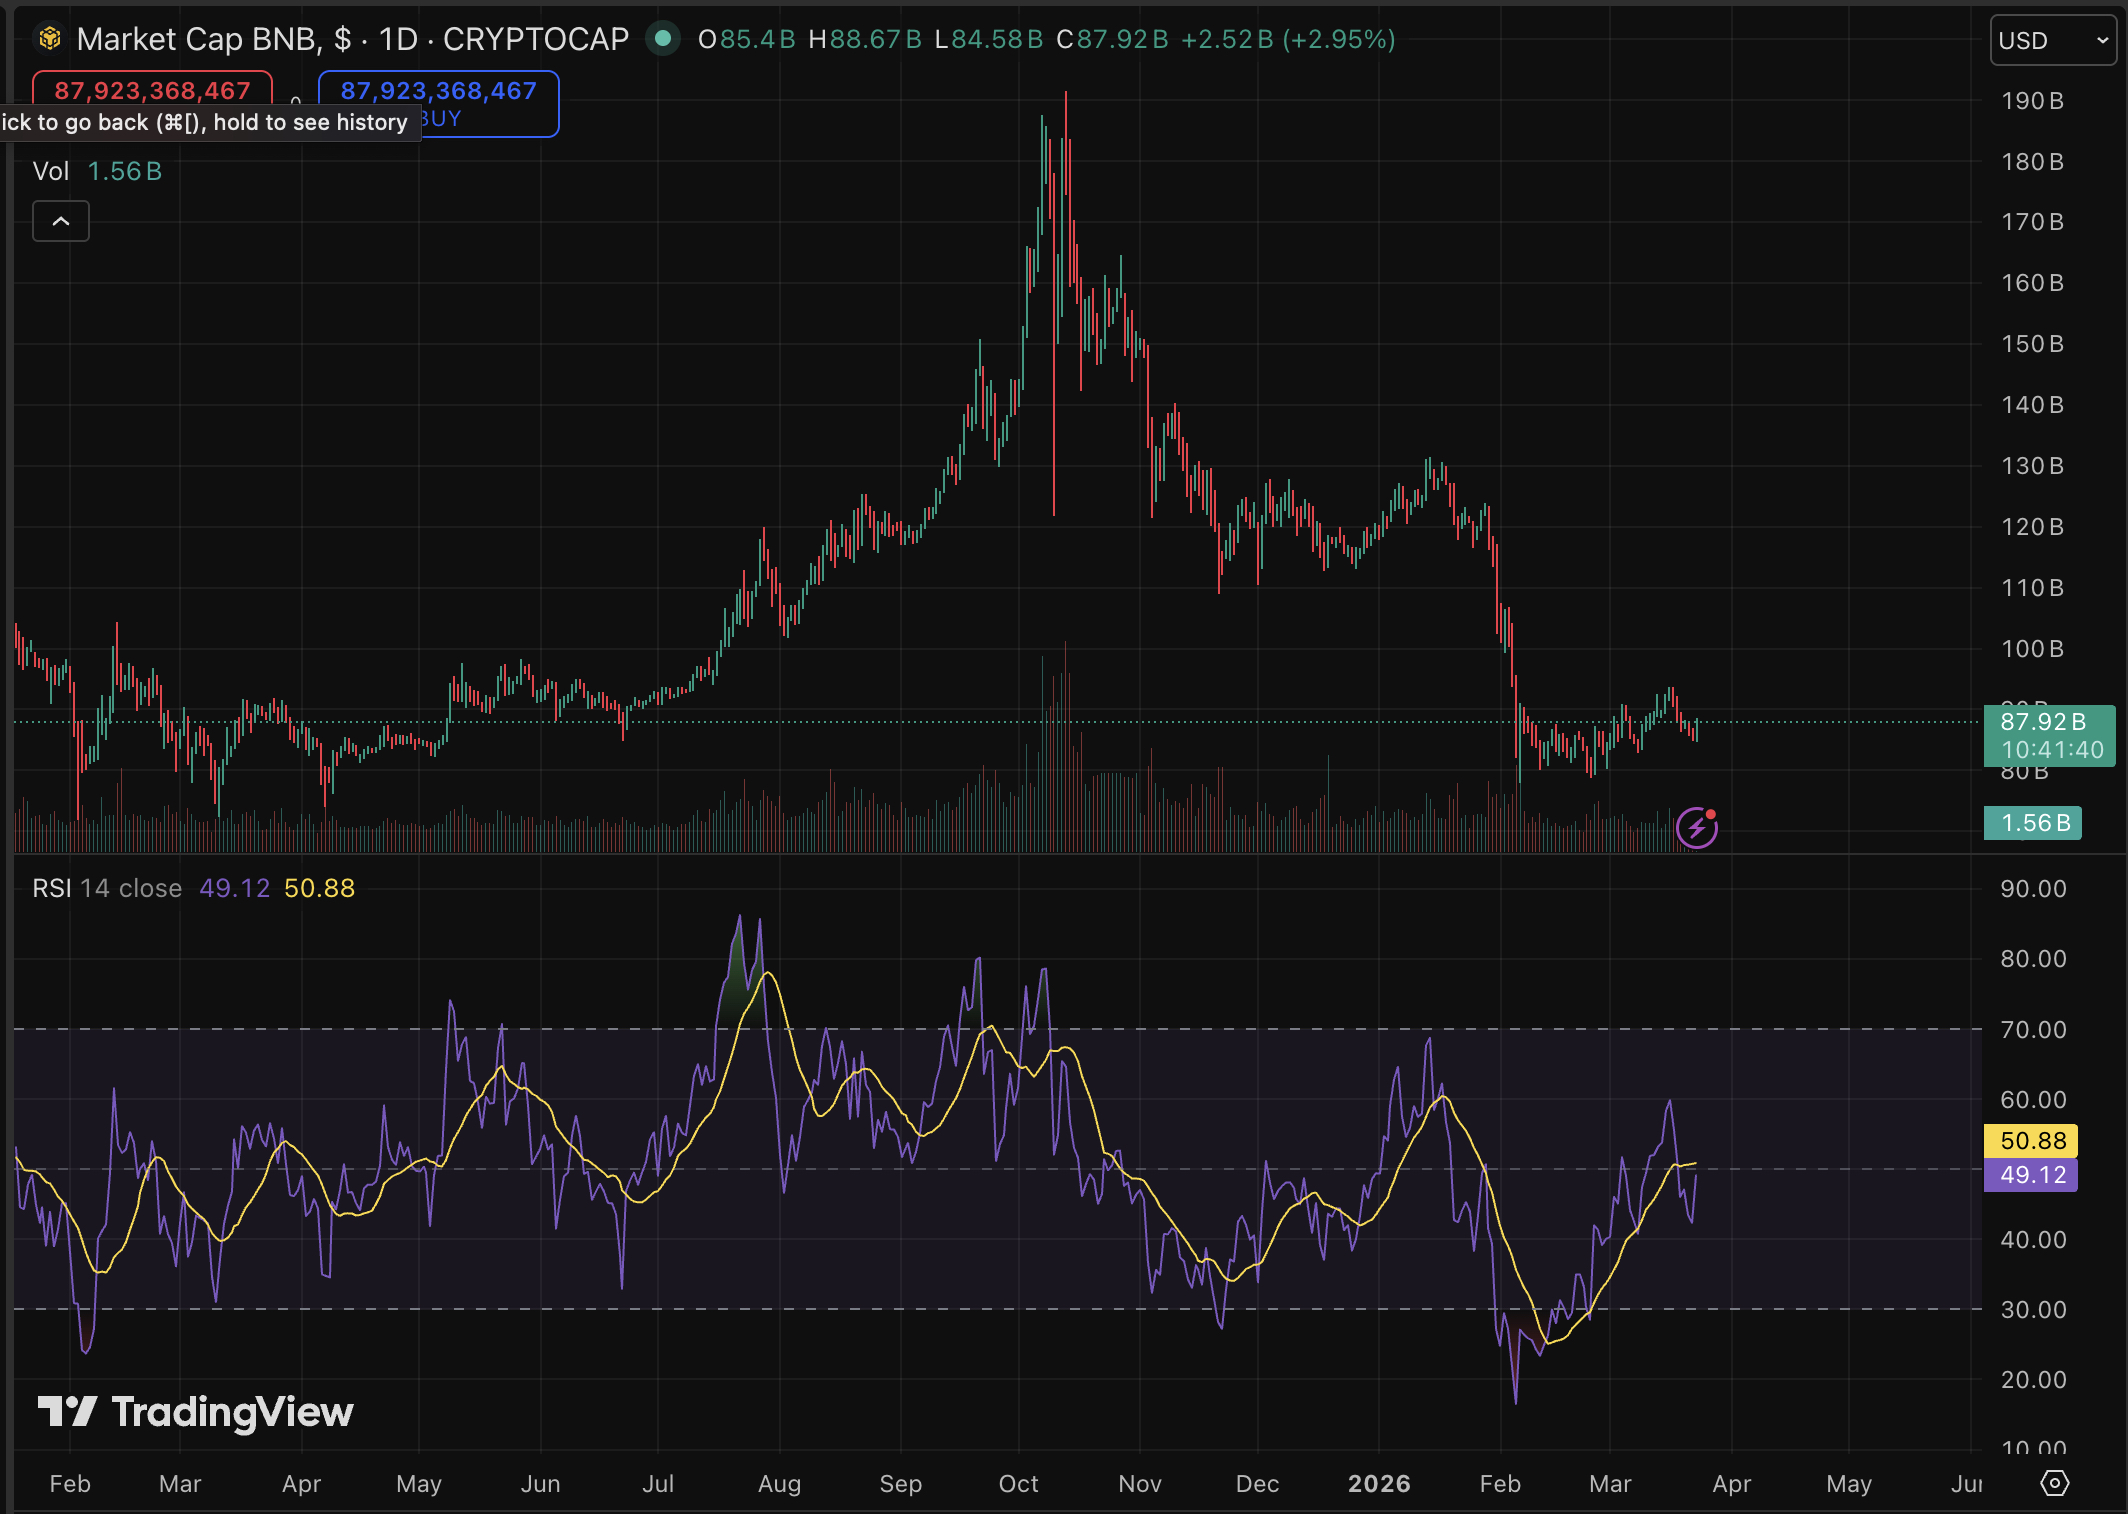Click the BNB coin logo icon

[49, 39]
